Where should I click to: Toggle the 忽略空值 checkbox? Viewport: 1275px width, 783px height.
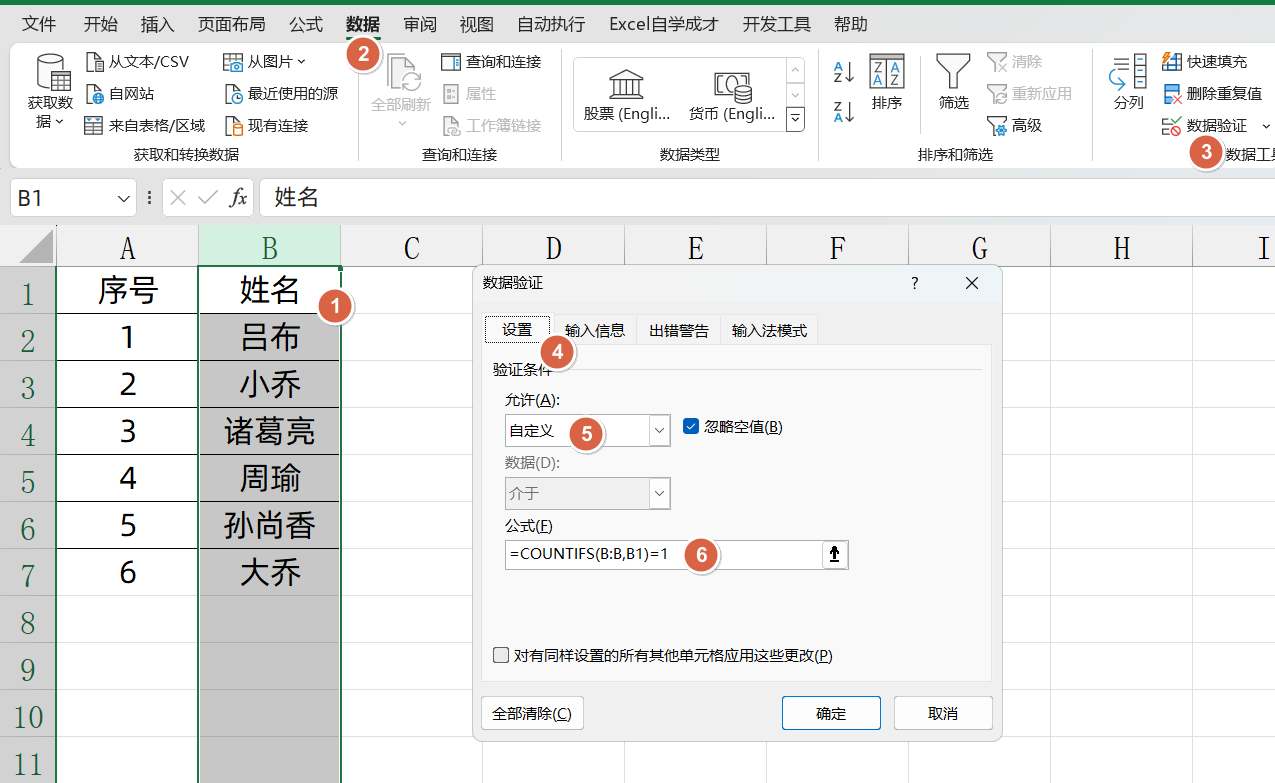(x=690, y=426)
